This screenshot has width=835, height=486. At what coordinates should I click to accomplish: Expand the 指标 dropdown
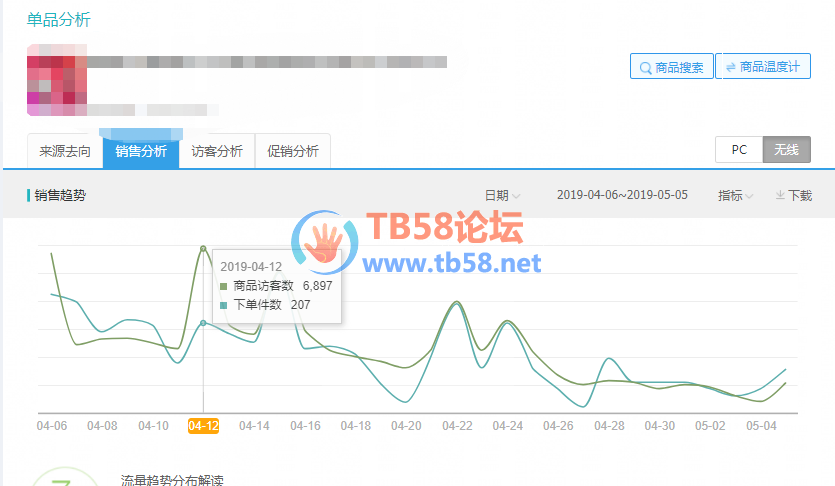[735, 195]
